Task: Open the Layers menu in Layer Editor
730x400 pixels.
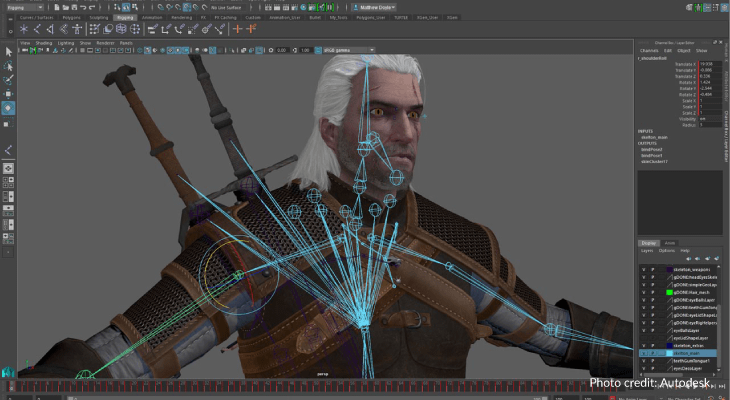Action: coord(645,250)
